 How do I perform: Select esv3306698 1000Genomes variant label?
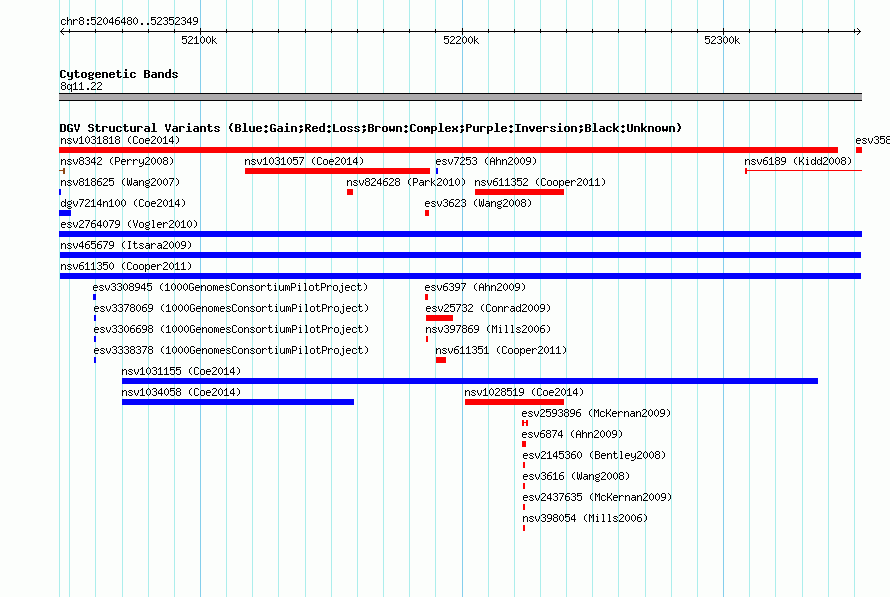click(231, 329)
